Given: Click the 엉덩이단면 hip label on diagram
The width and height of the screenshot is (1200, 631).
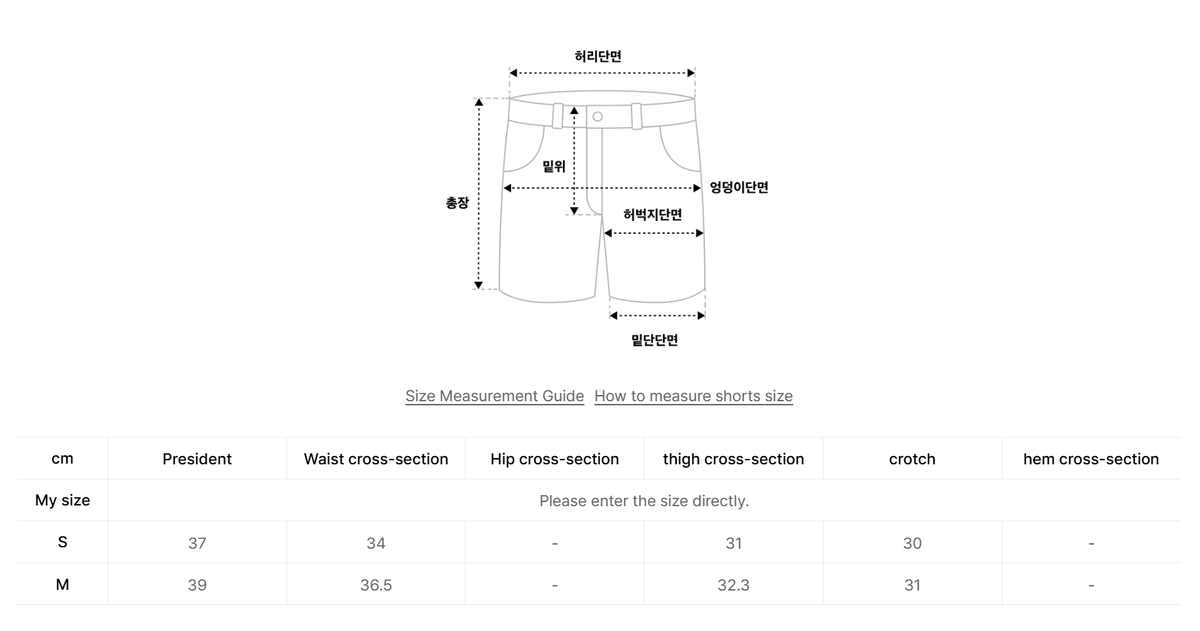Looking at the screenshot, I should point(739,187).
